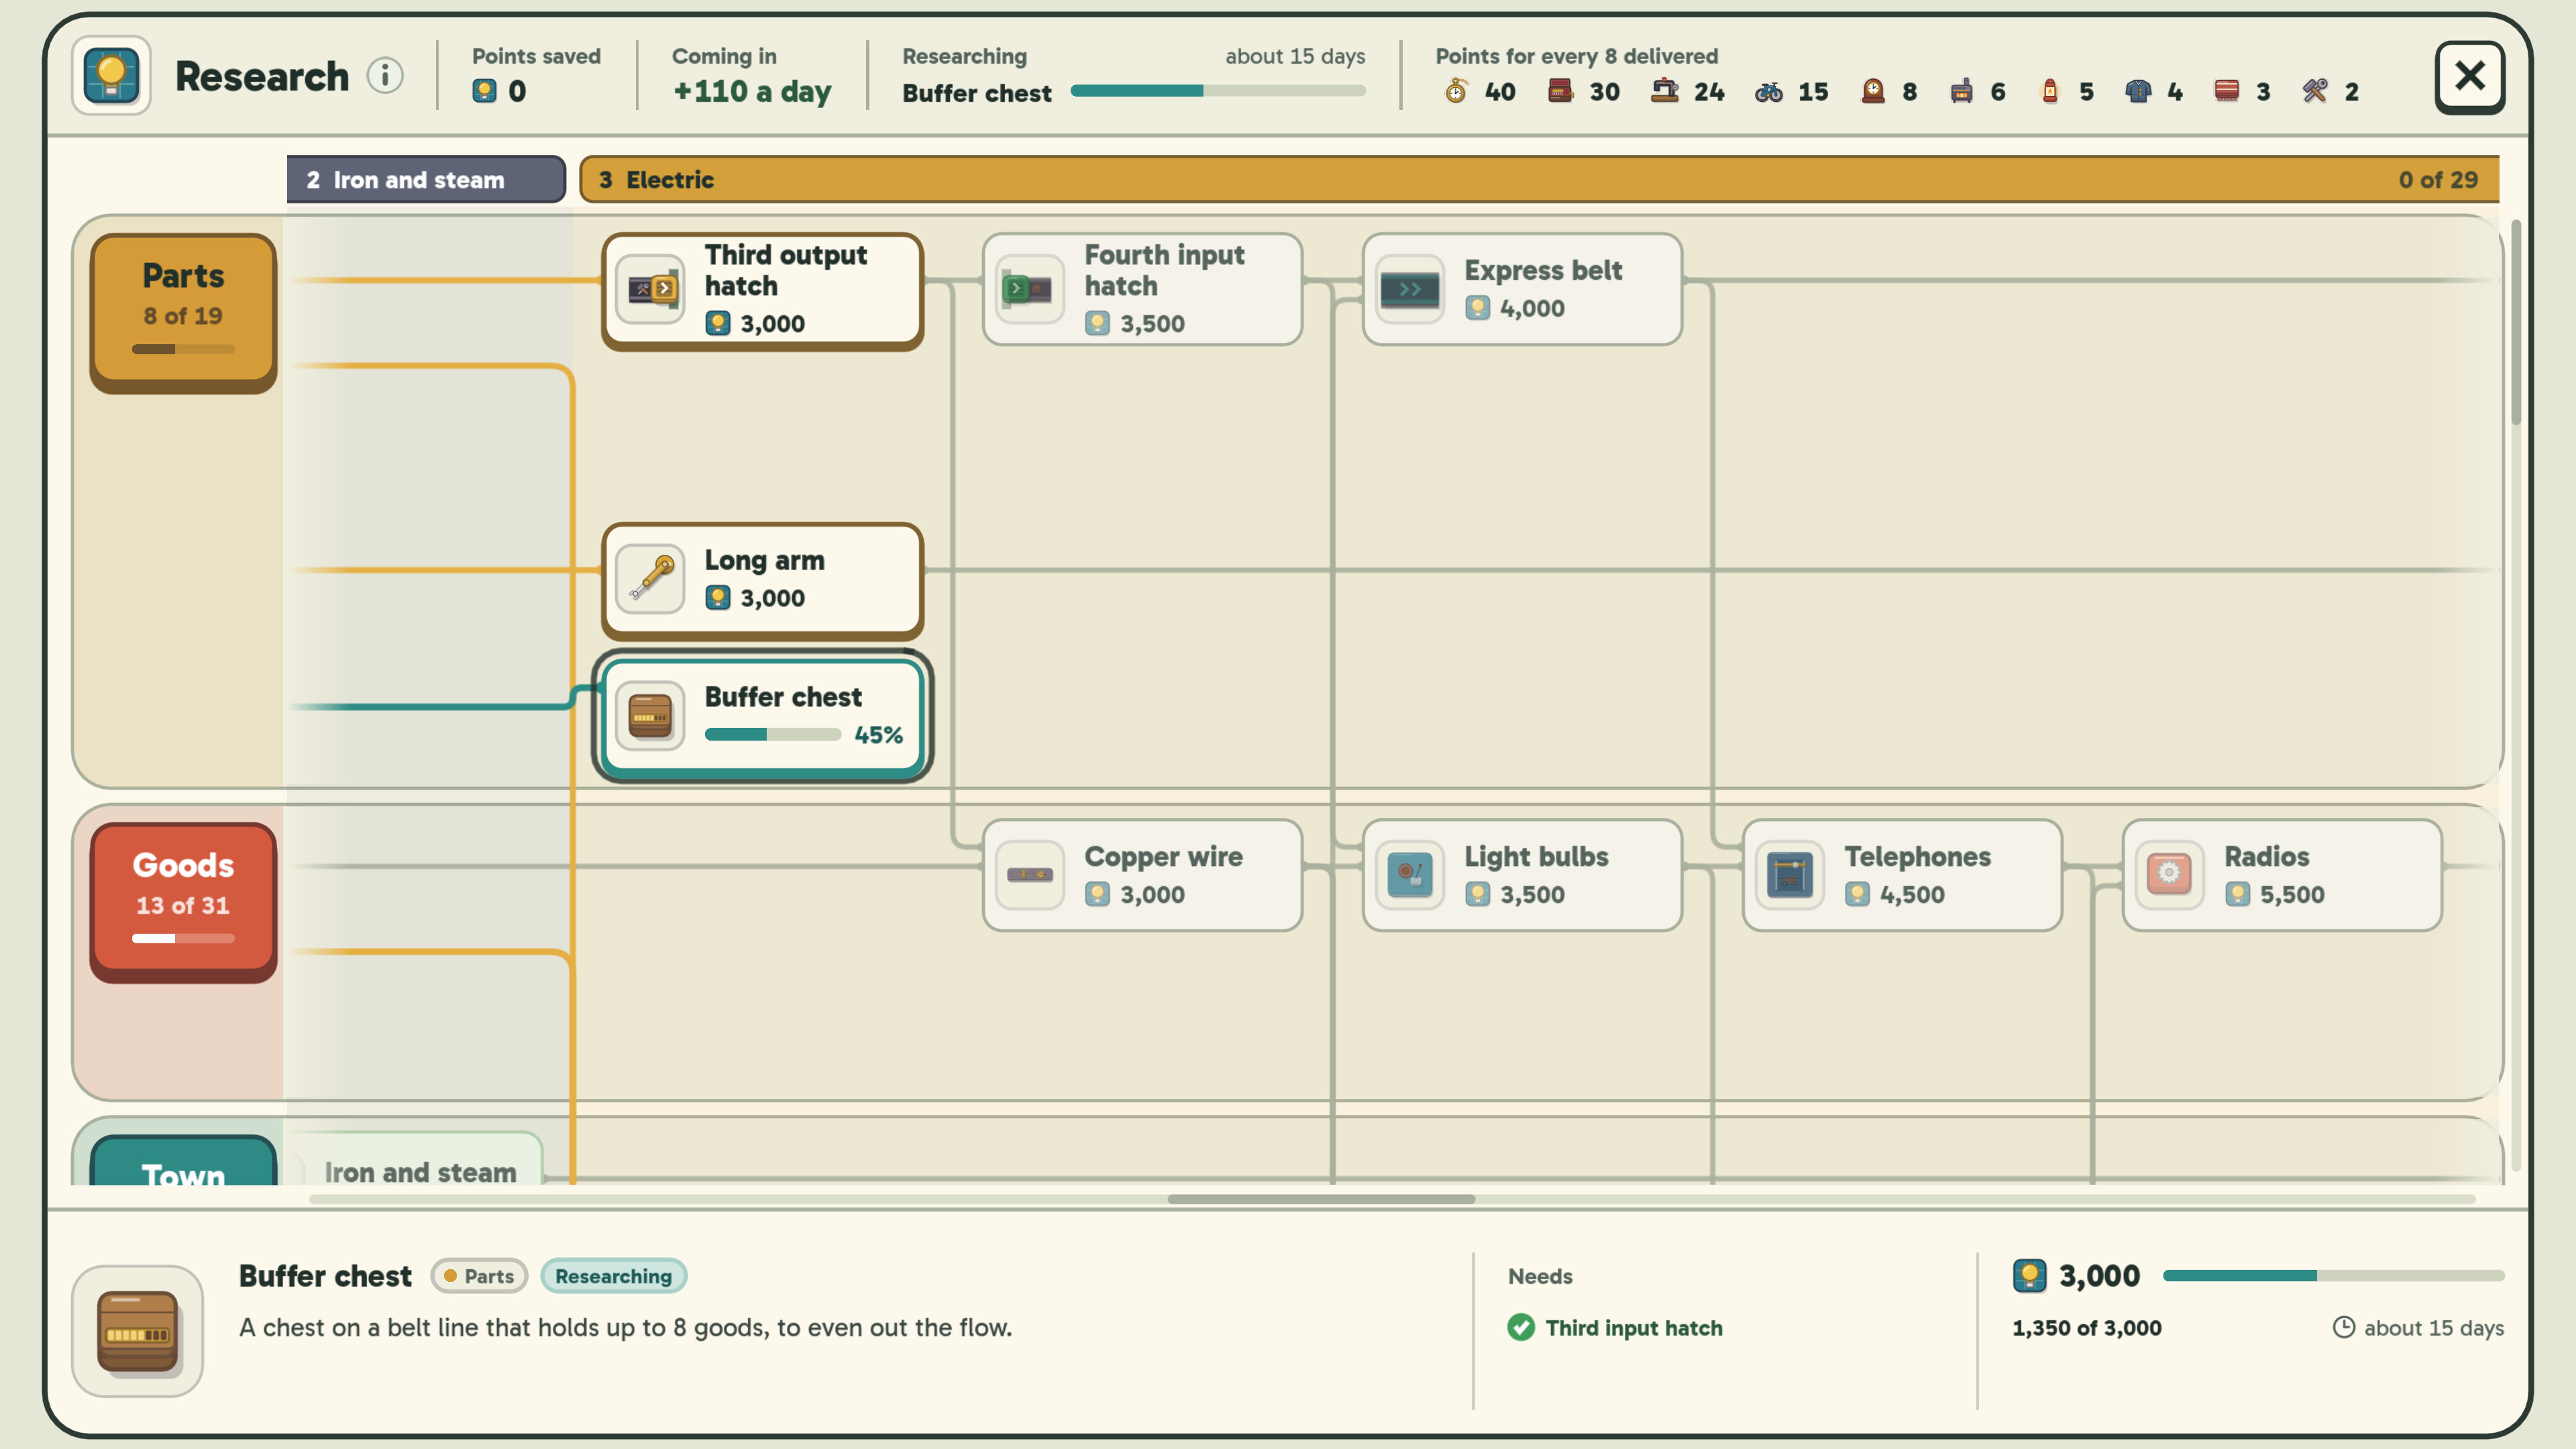The image size is (2576, 1449).
Task: Click the Light bulbs node icon
Action: [x=1410, y=875]
